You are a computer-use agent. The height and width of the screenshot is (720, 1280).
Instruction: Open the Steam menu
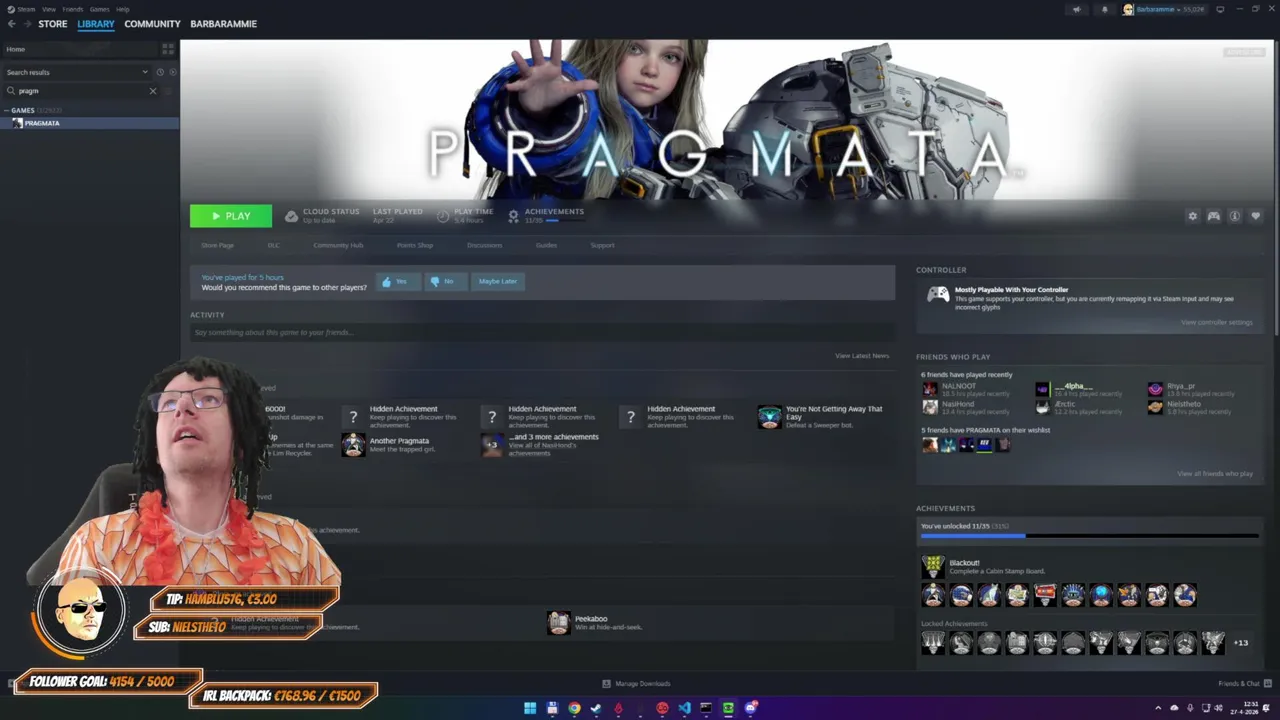(26, 9)
